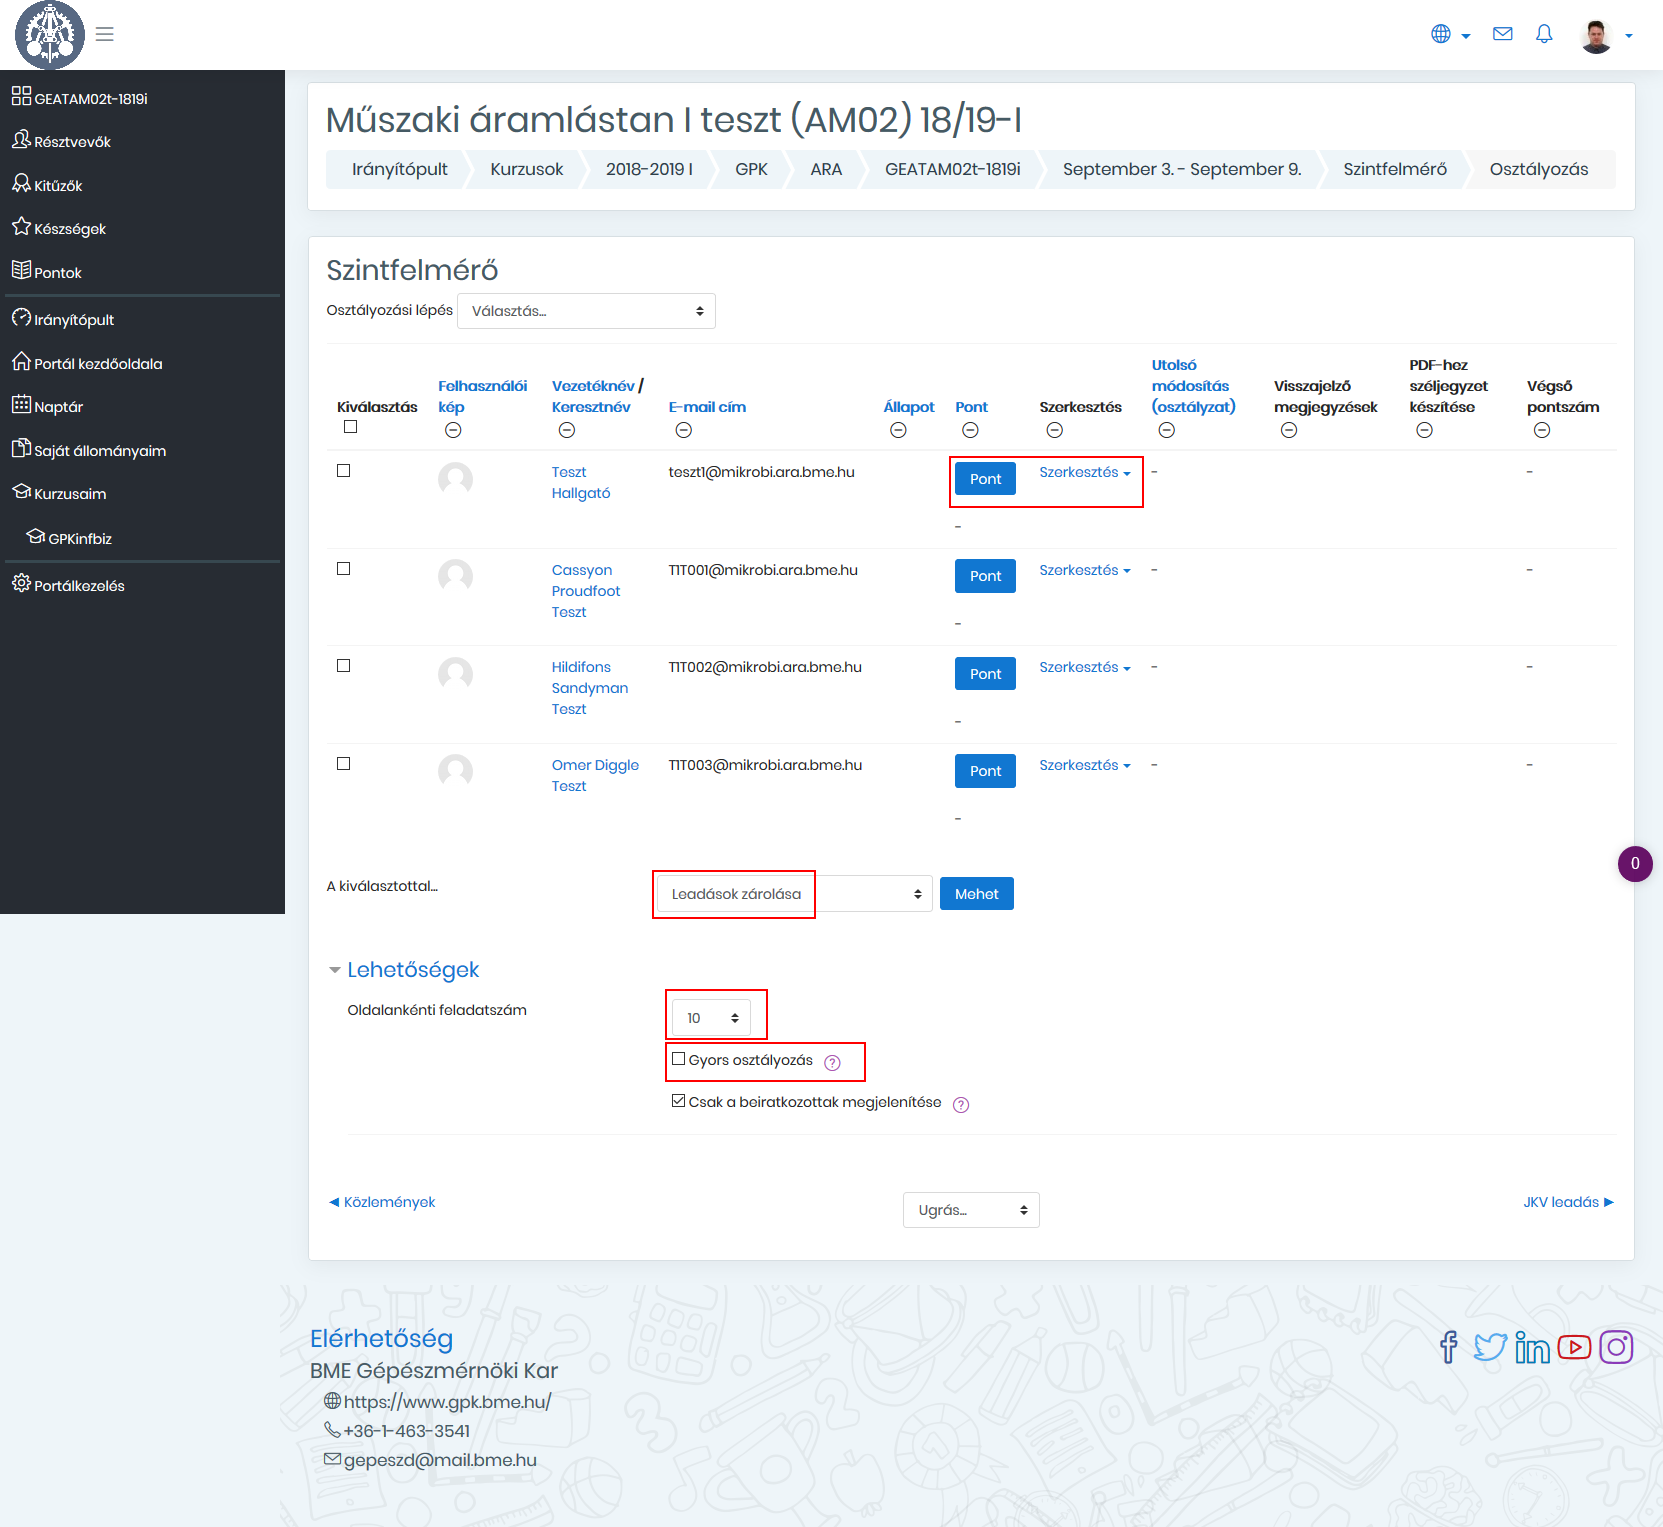This screenshot has height=1527, width=1663.
Task: Click the globe language selector icon
Action: pyautogui.click(x=1441, y=34)
